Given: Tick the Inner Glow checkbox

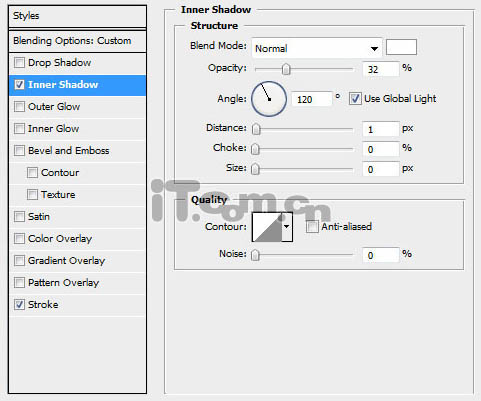Looking at the screenshot, I should (19, 128).
